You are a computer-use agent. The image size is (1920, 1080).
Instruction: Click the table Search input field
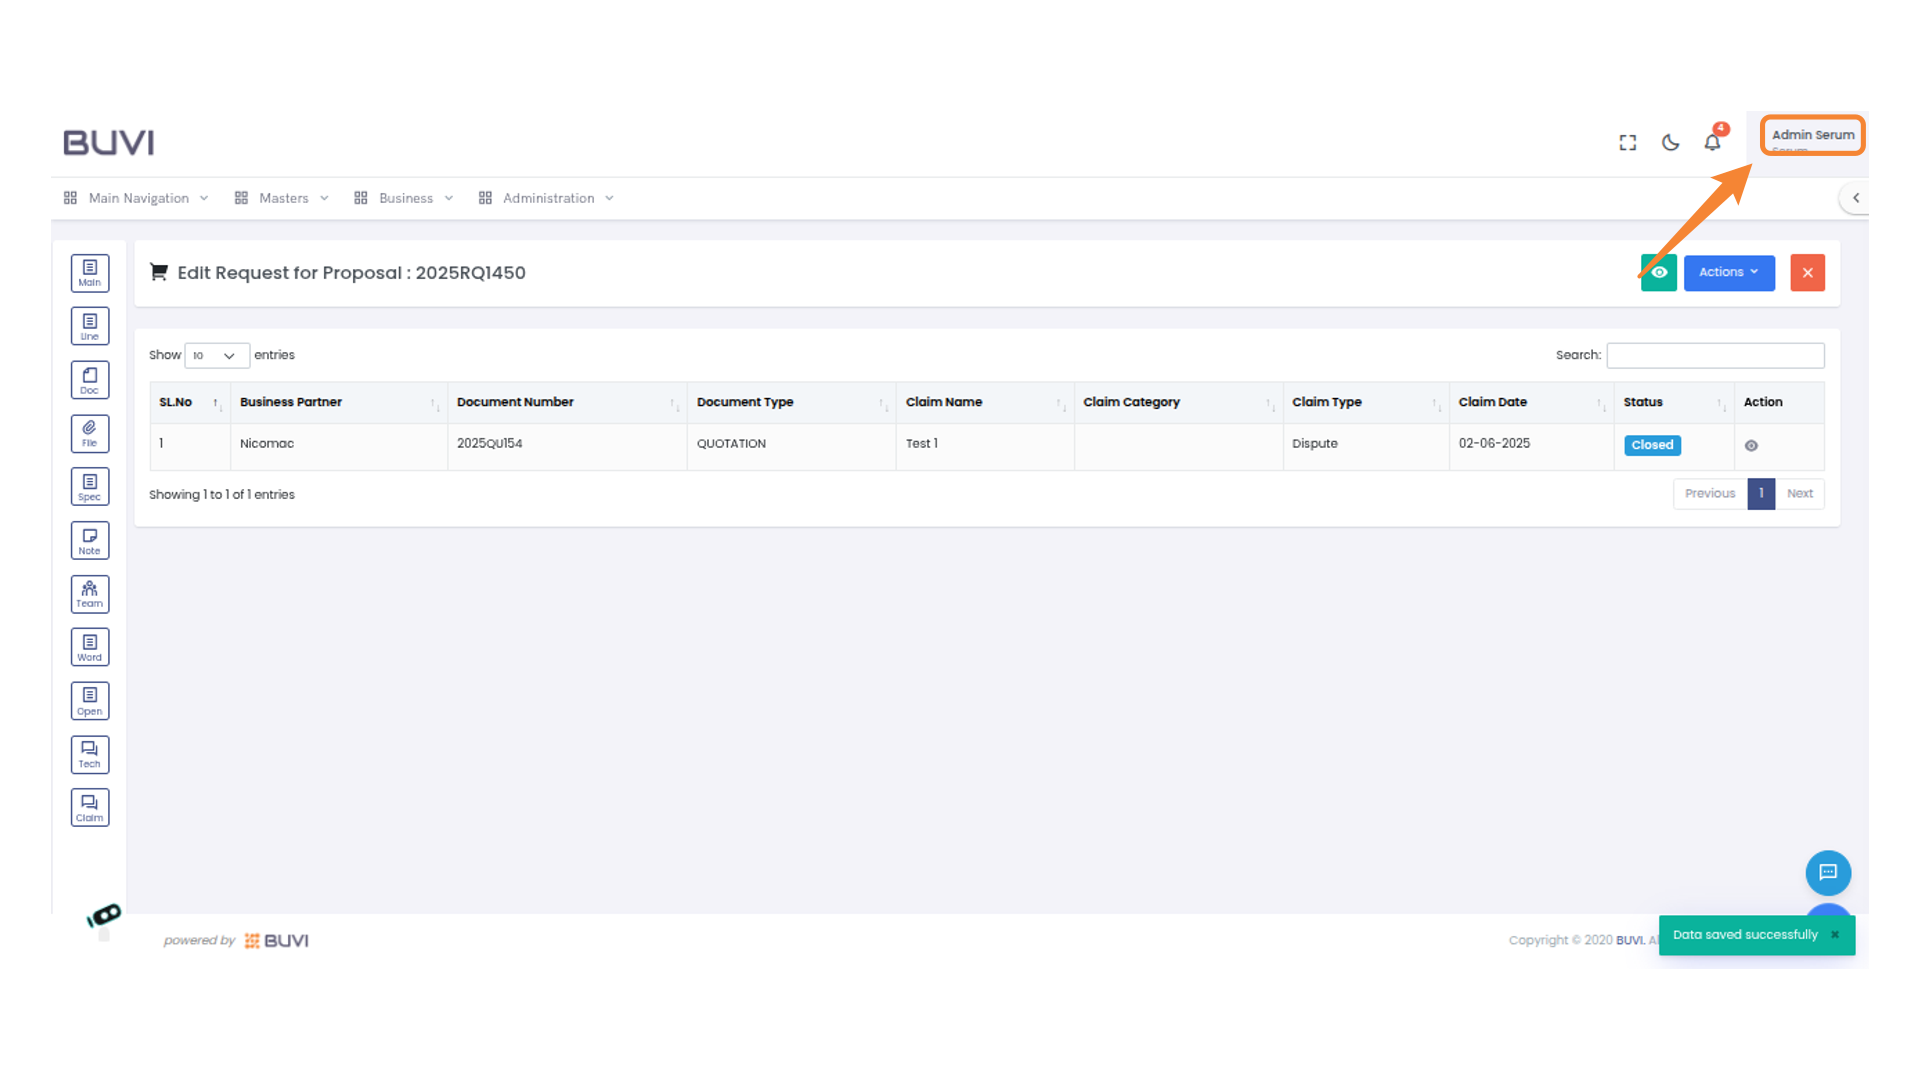tap(1714, 355)
